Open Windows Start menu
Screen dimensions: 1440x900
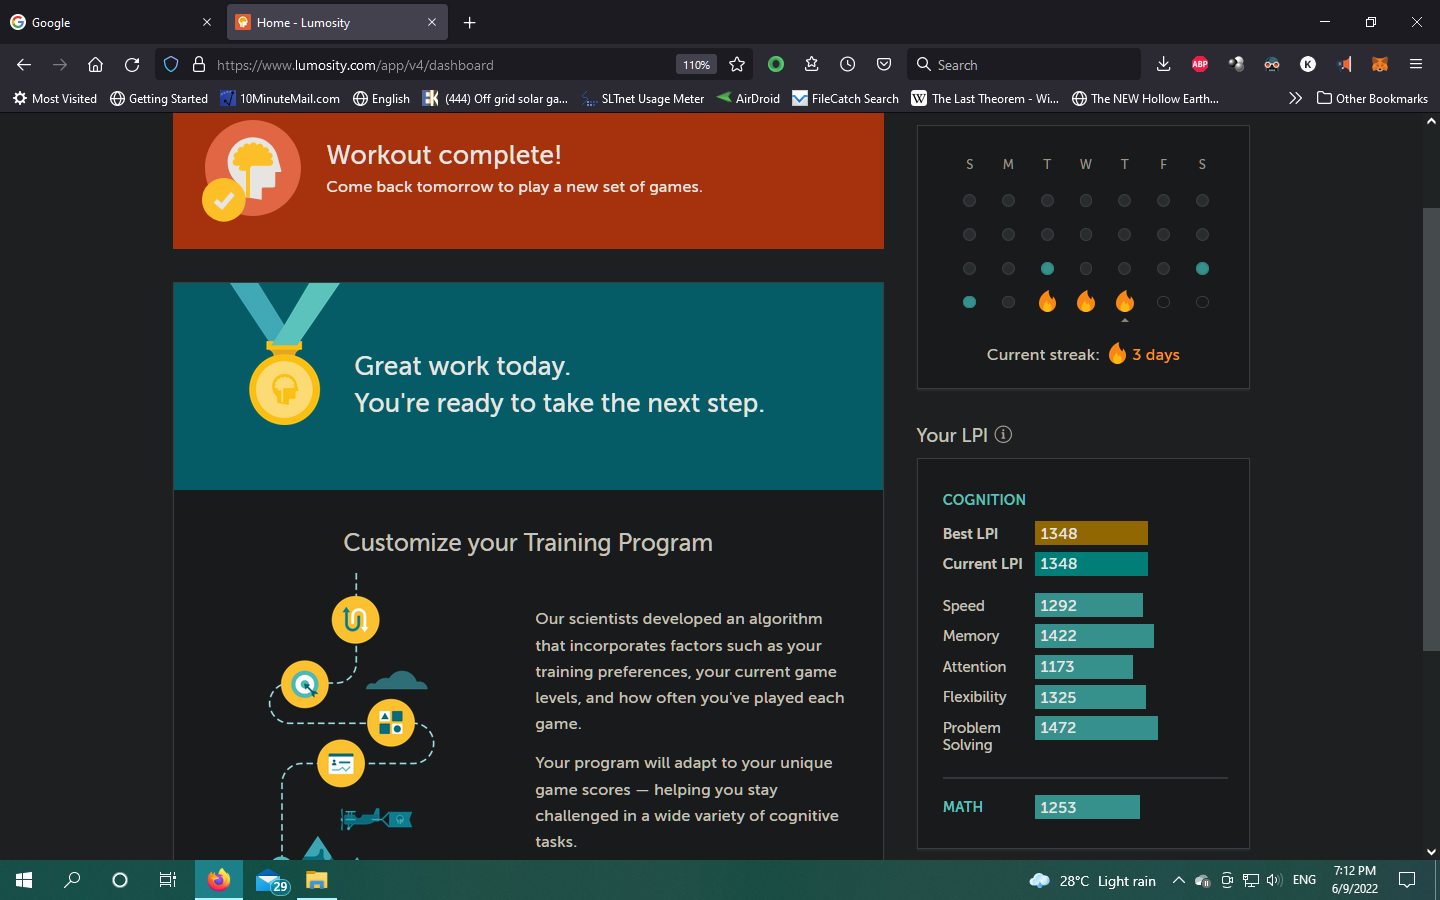(x=24, y=880)
